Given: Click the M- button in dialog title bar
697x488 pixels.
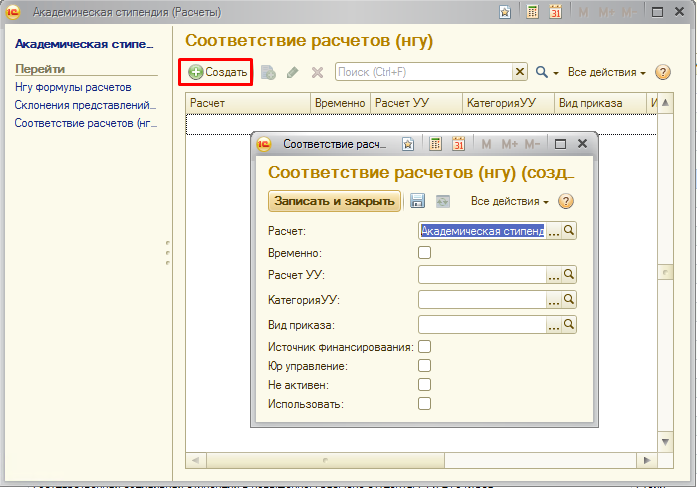Looking at the screenshot, I should click(x=532, y=144).
